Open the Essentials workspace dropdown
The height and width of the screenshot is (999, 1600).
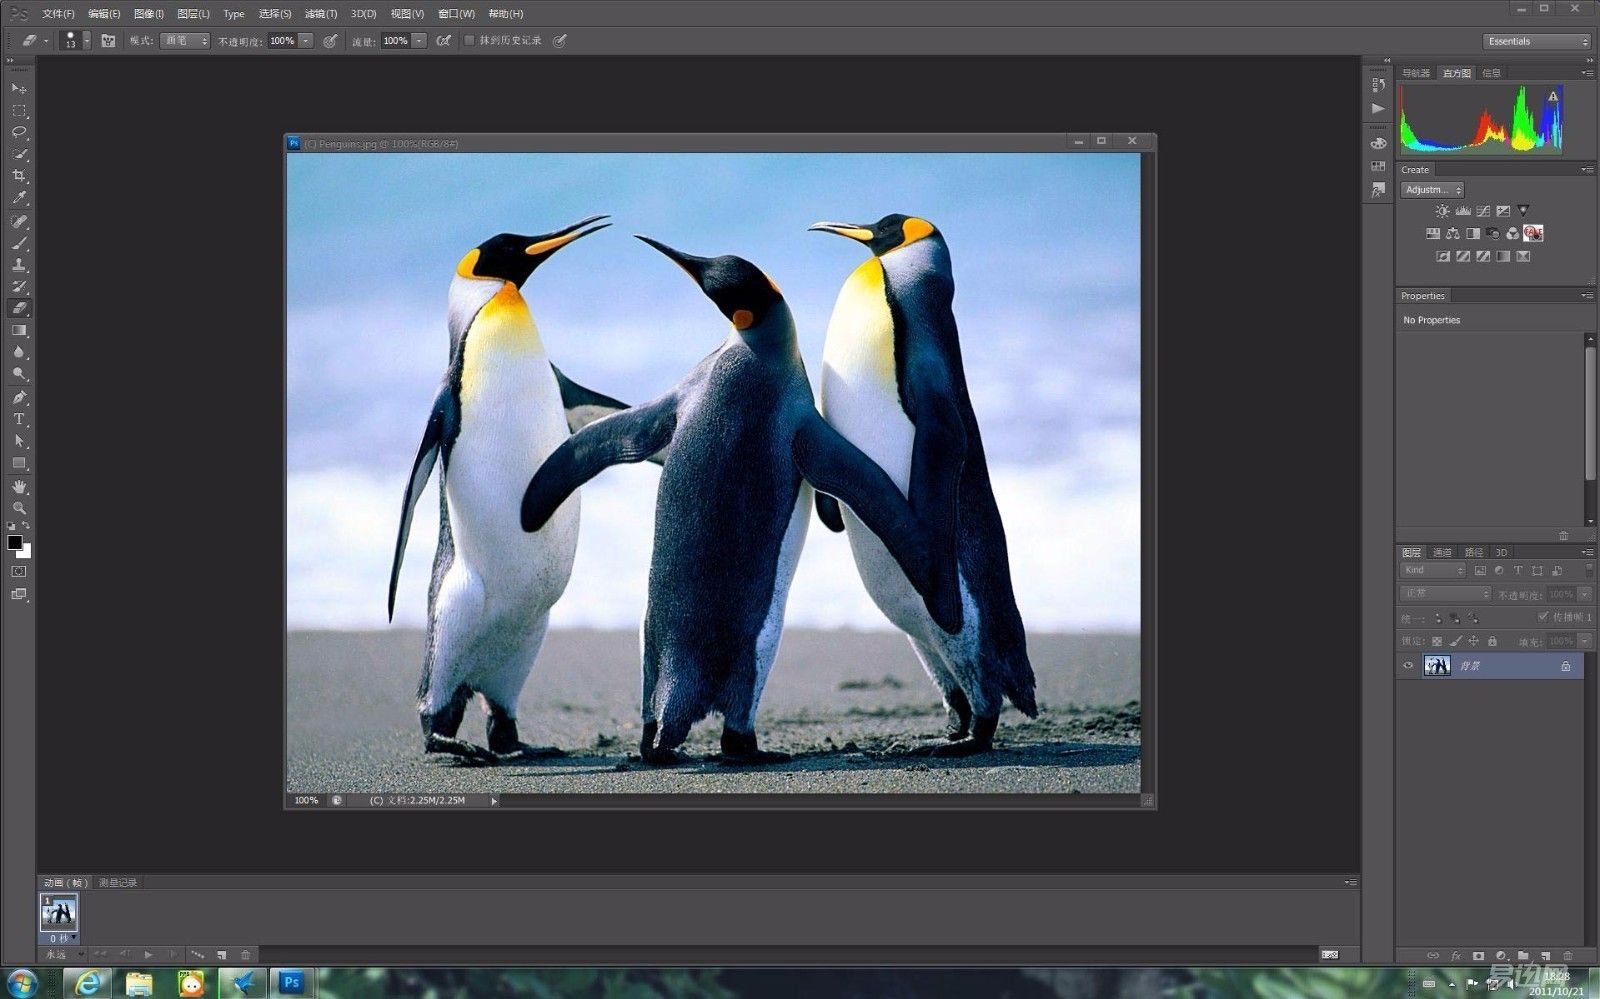(1536, 41)
